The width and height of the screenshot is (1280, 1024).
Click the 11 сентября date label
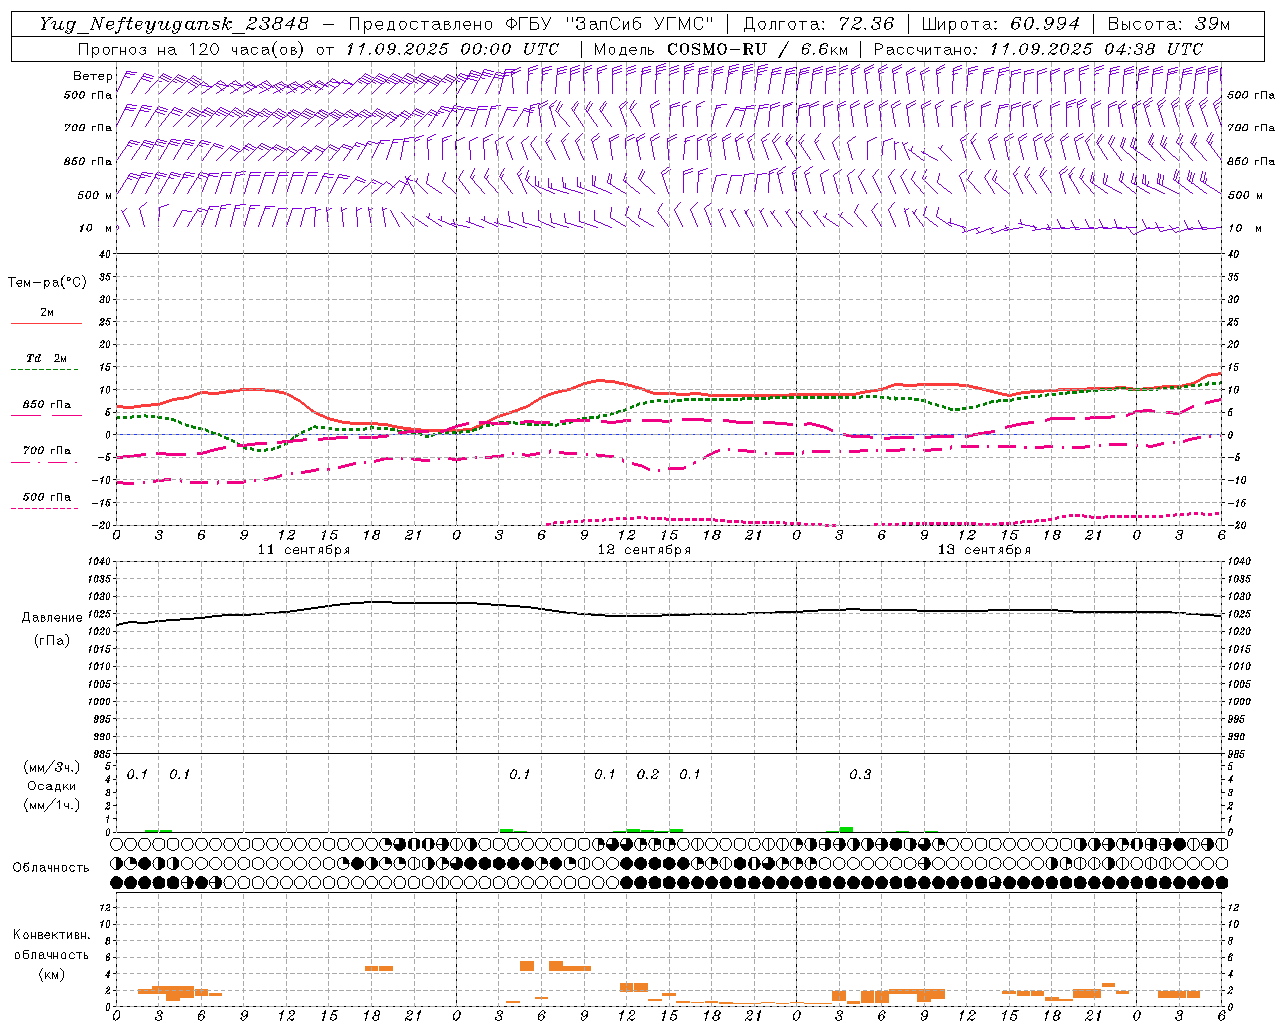click(304, 550)
